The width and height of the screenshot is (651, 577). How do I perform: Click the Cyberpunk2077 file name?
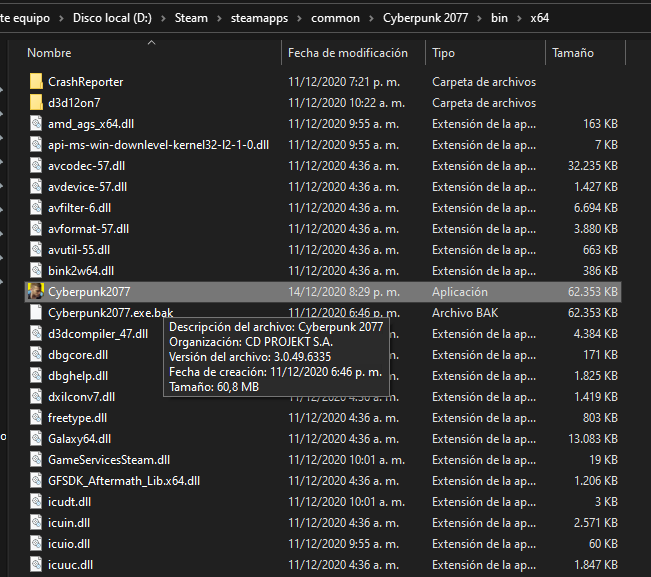89,292
